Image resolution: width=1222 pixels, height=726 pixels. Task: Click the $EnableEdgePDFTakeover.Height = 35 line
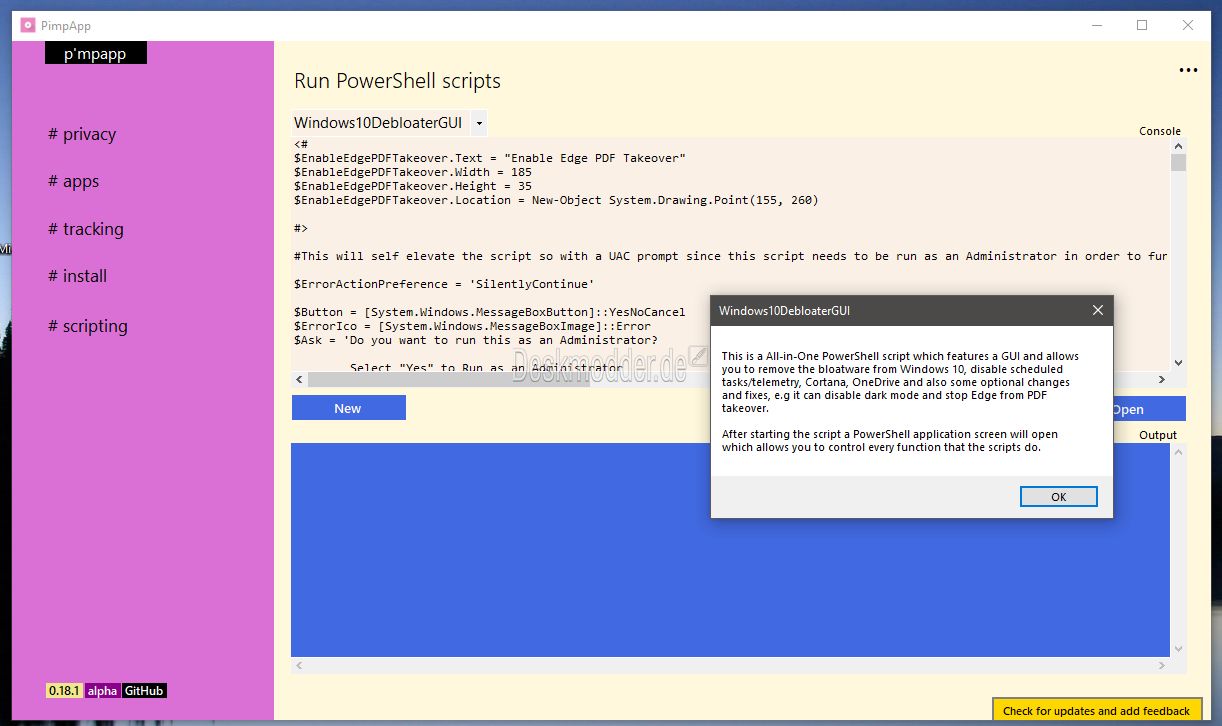[x=413, y=186]
